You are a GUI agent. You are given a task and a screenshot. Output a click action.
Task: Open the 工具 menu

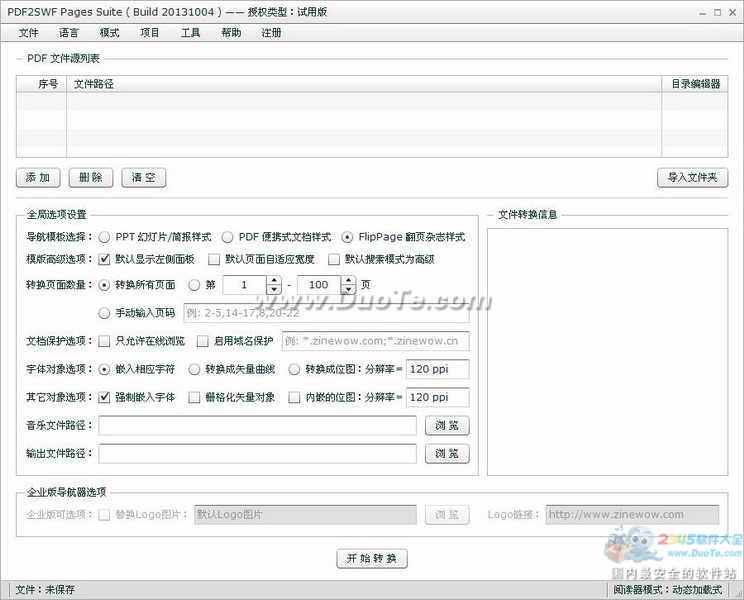pyautogui.click(x=190, y=33)
